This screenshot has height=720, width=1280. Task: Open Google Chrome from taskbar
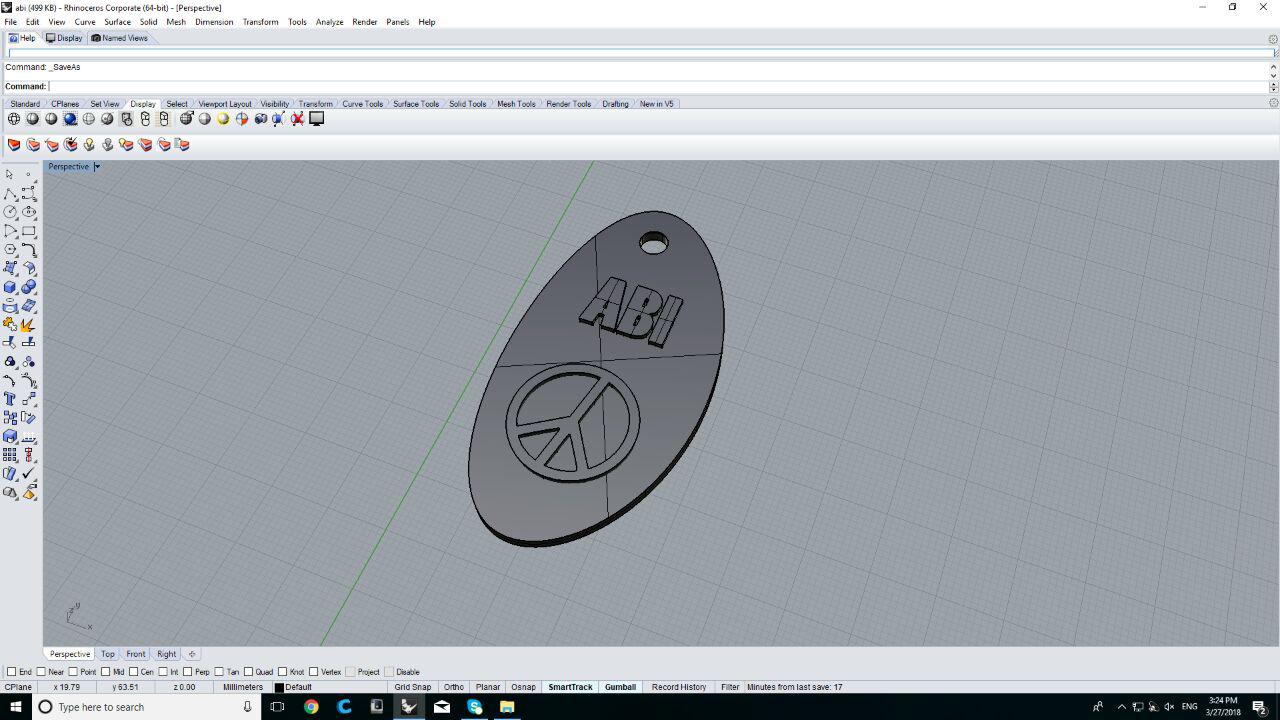tap(311, 707)
